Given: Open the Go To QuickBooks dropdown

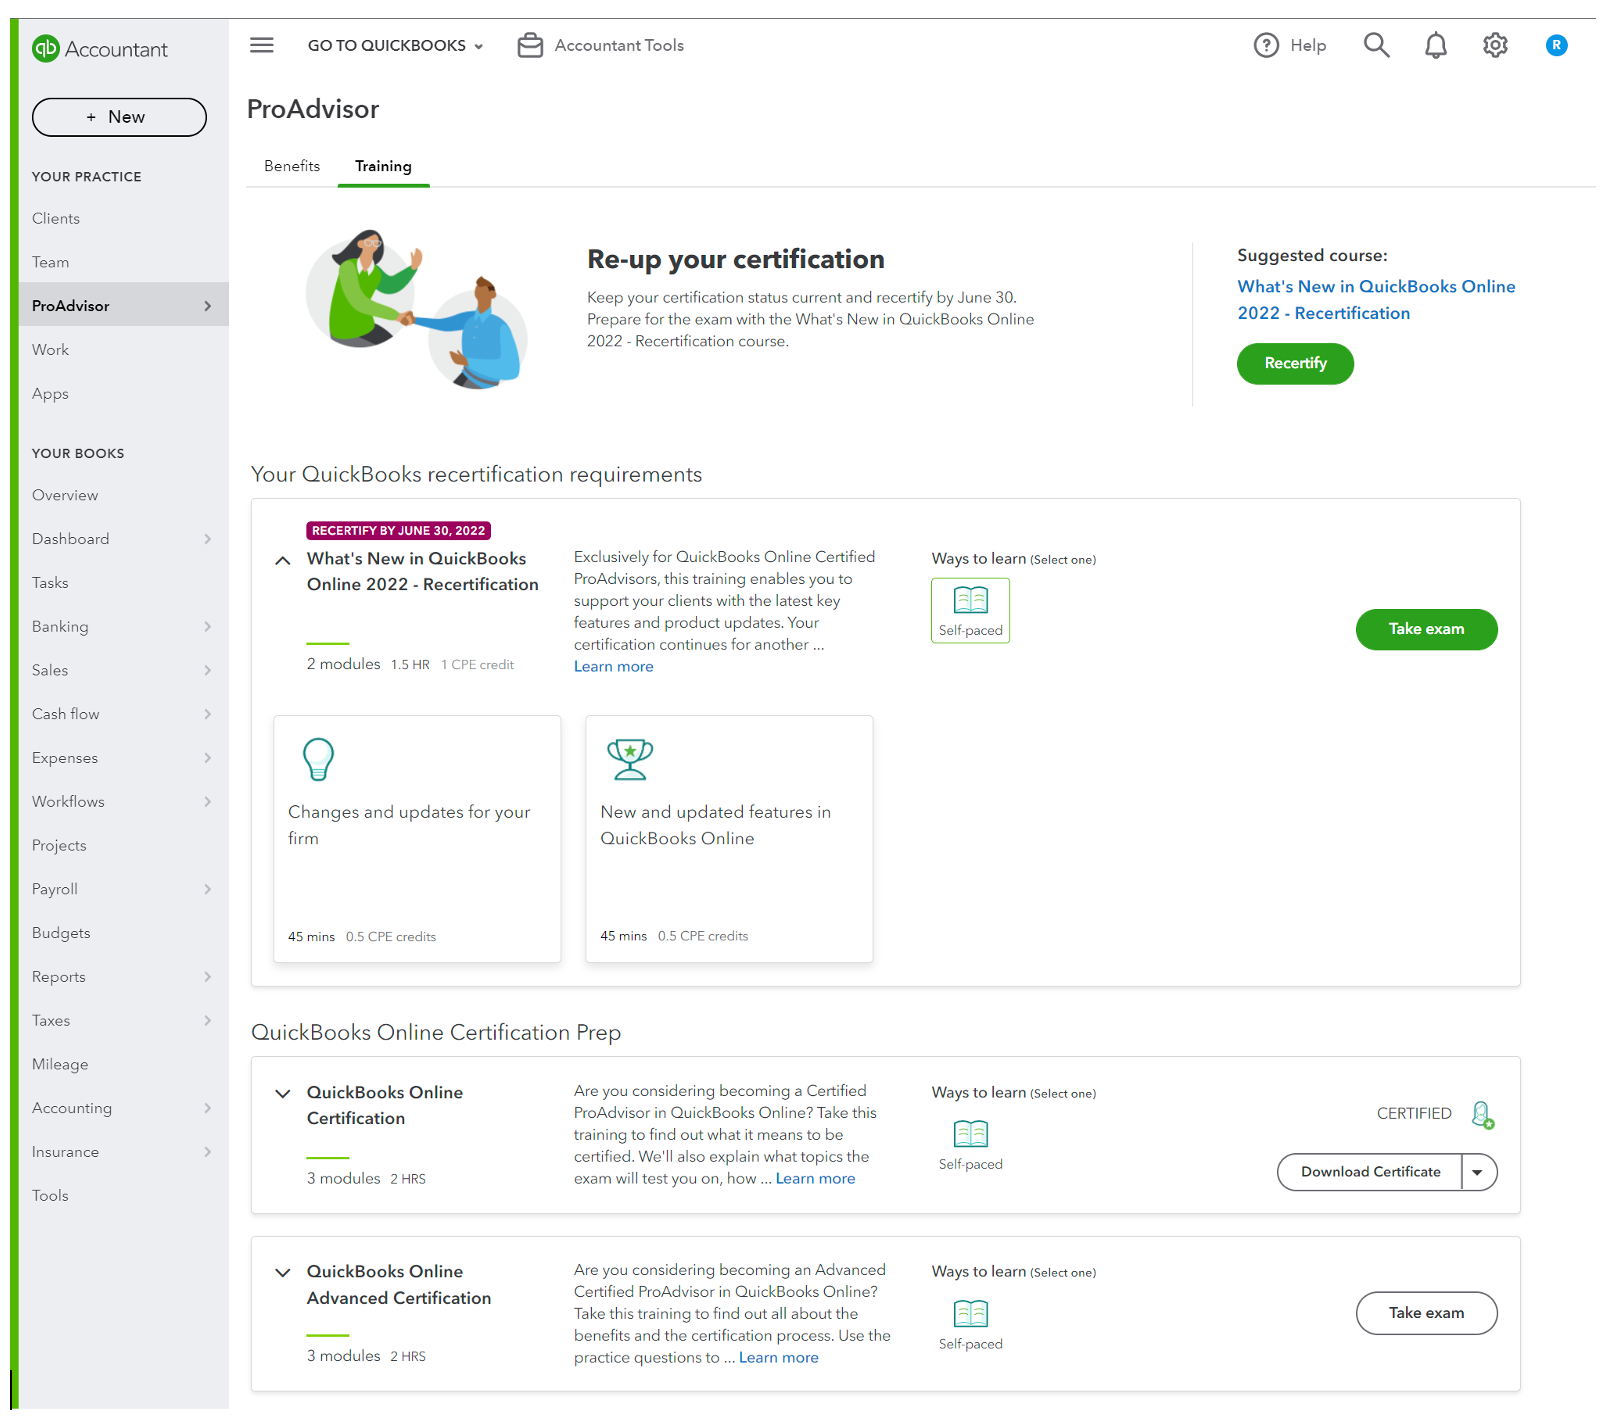Looking at the screenshot, I should [395, 45].
